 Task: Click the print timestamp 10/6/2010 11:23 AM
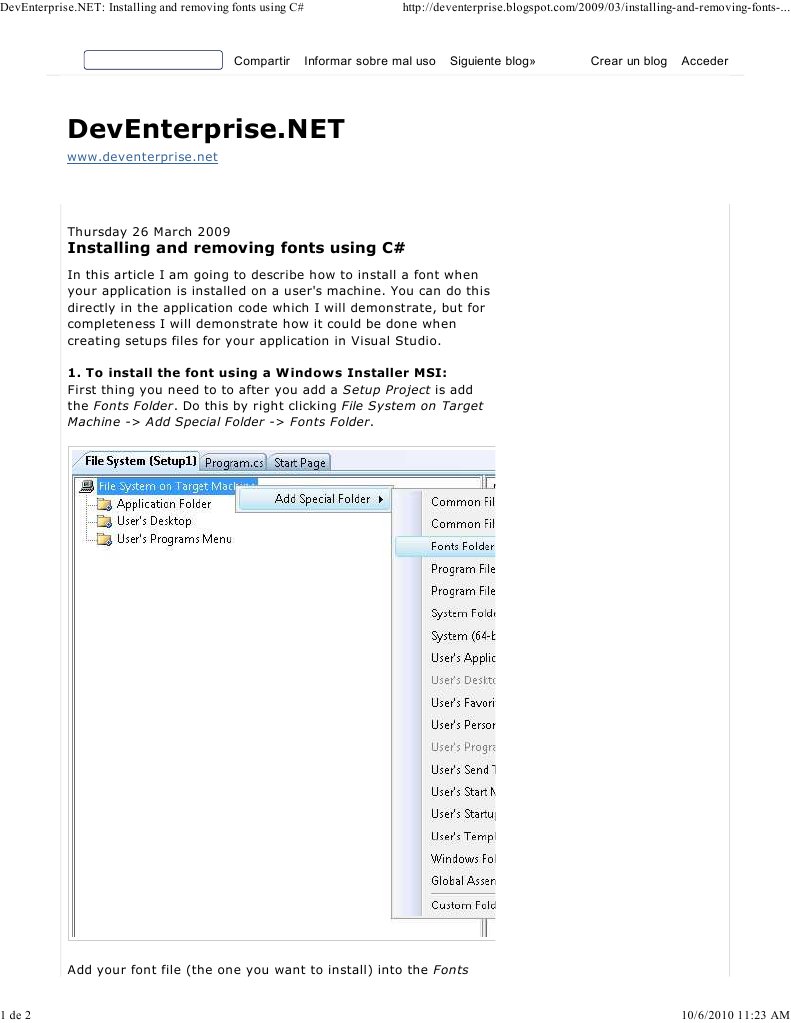[736, 1015]
